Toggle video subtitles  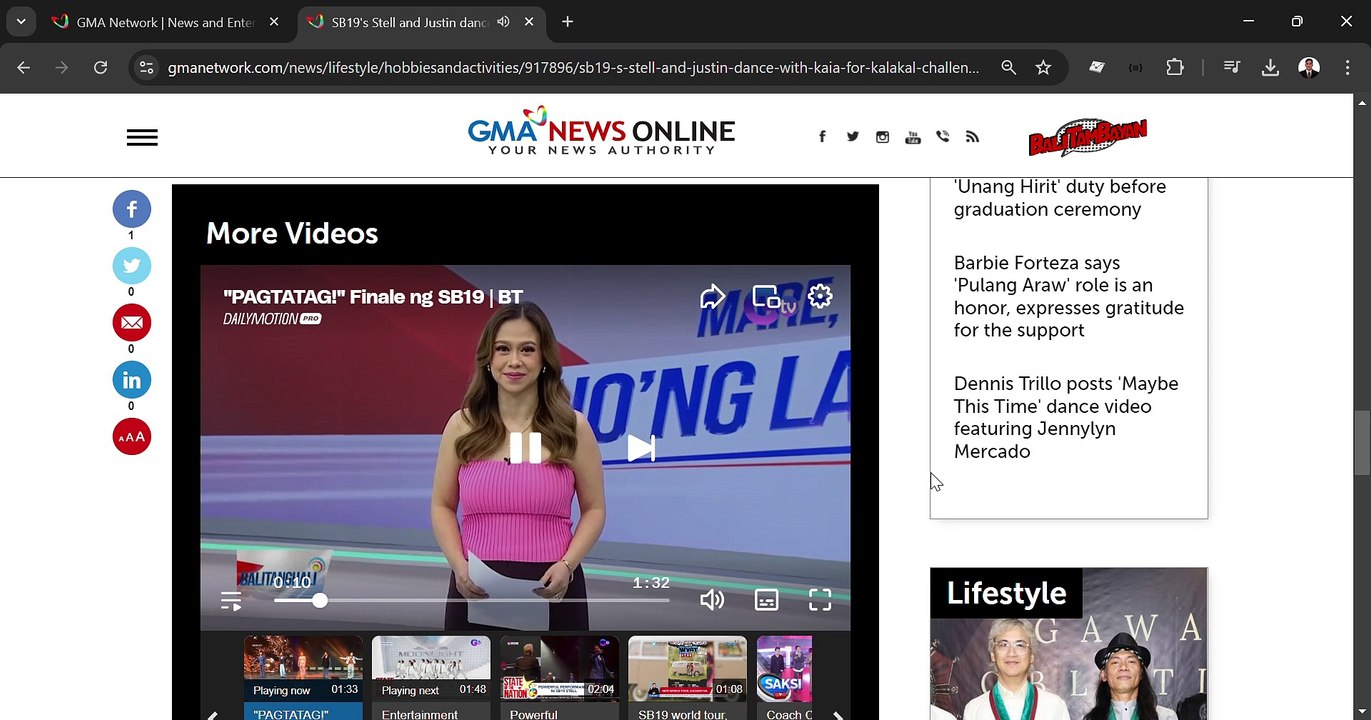point(766,600)
